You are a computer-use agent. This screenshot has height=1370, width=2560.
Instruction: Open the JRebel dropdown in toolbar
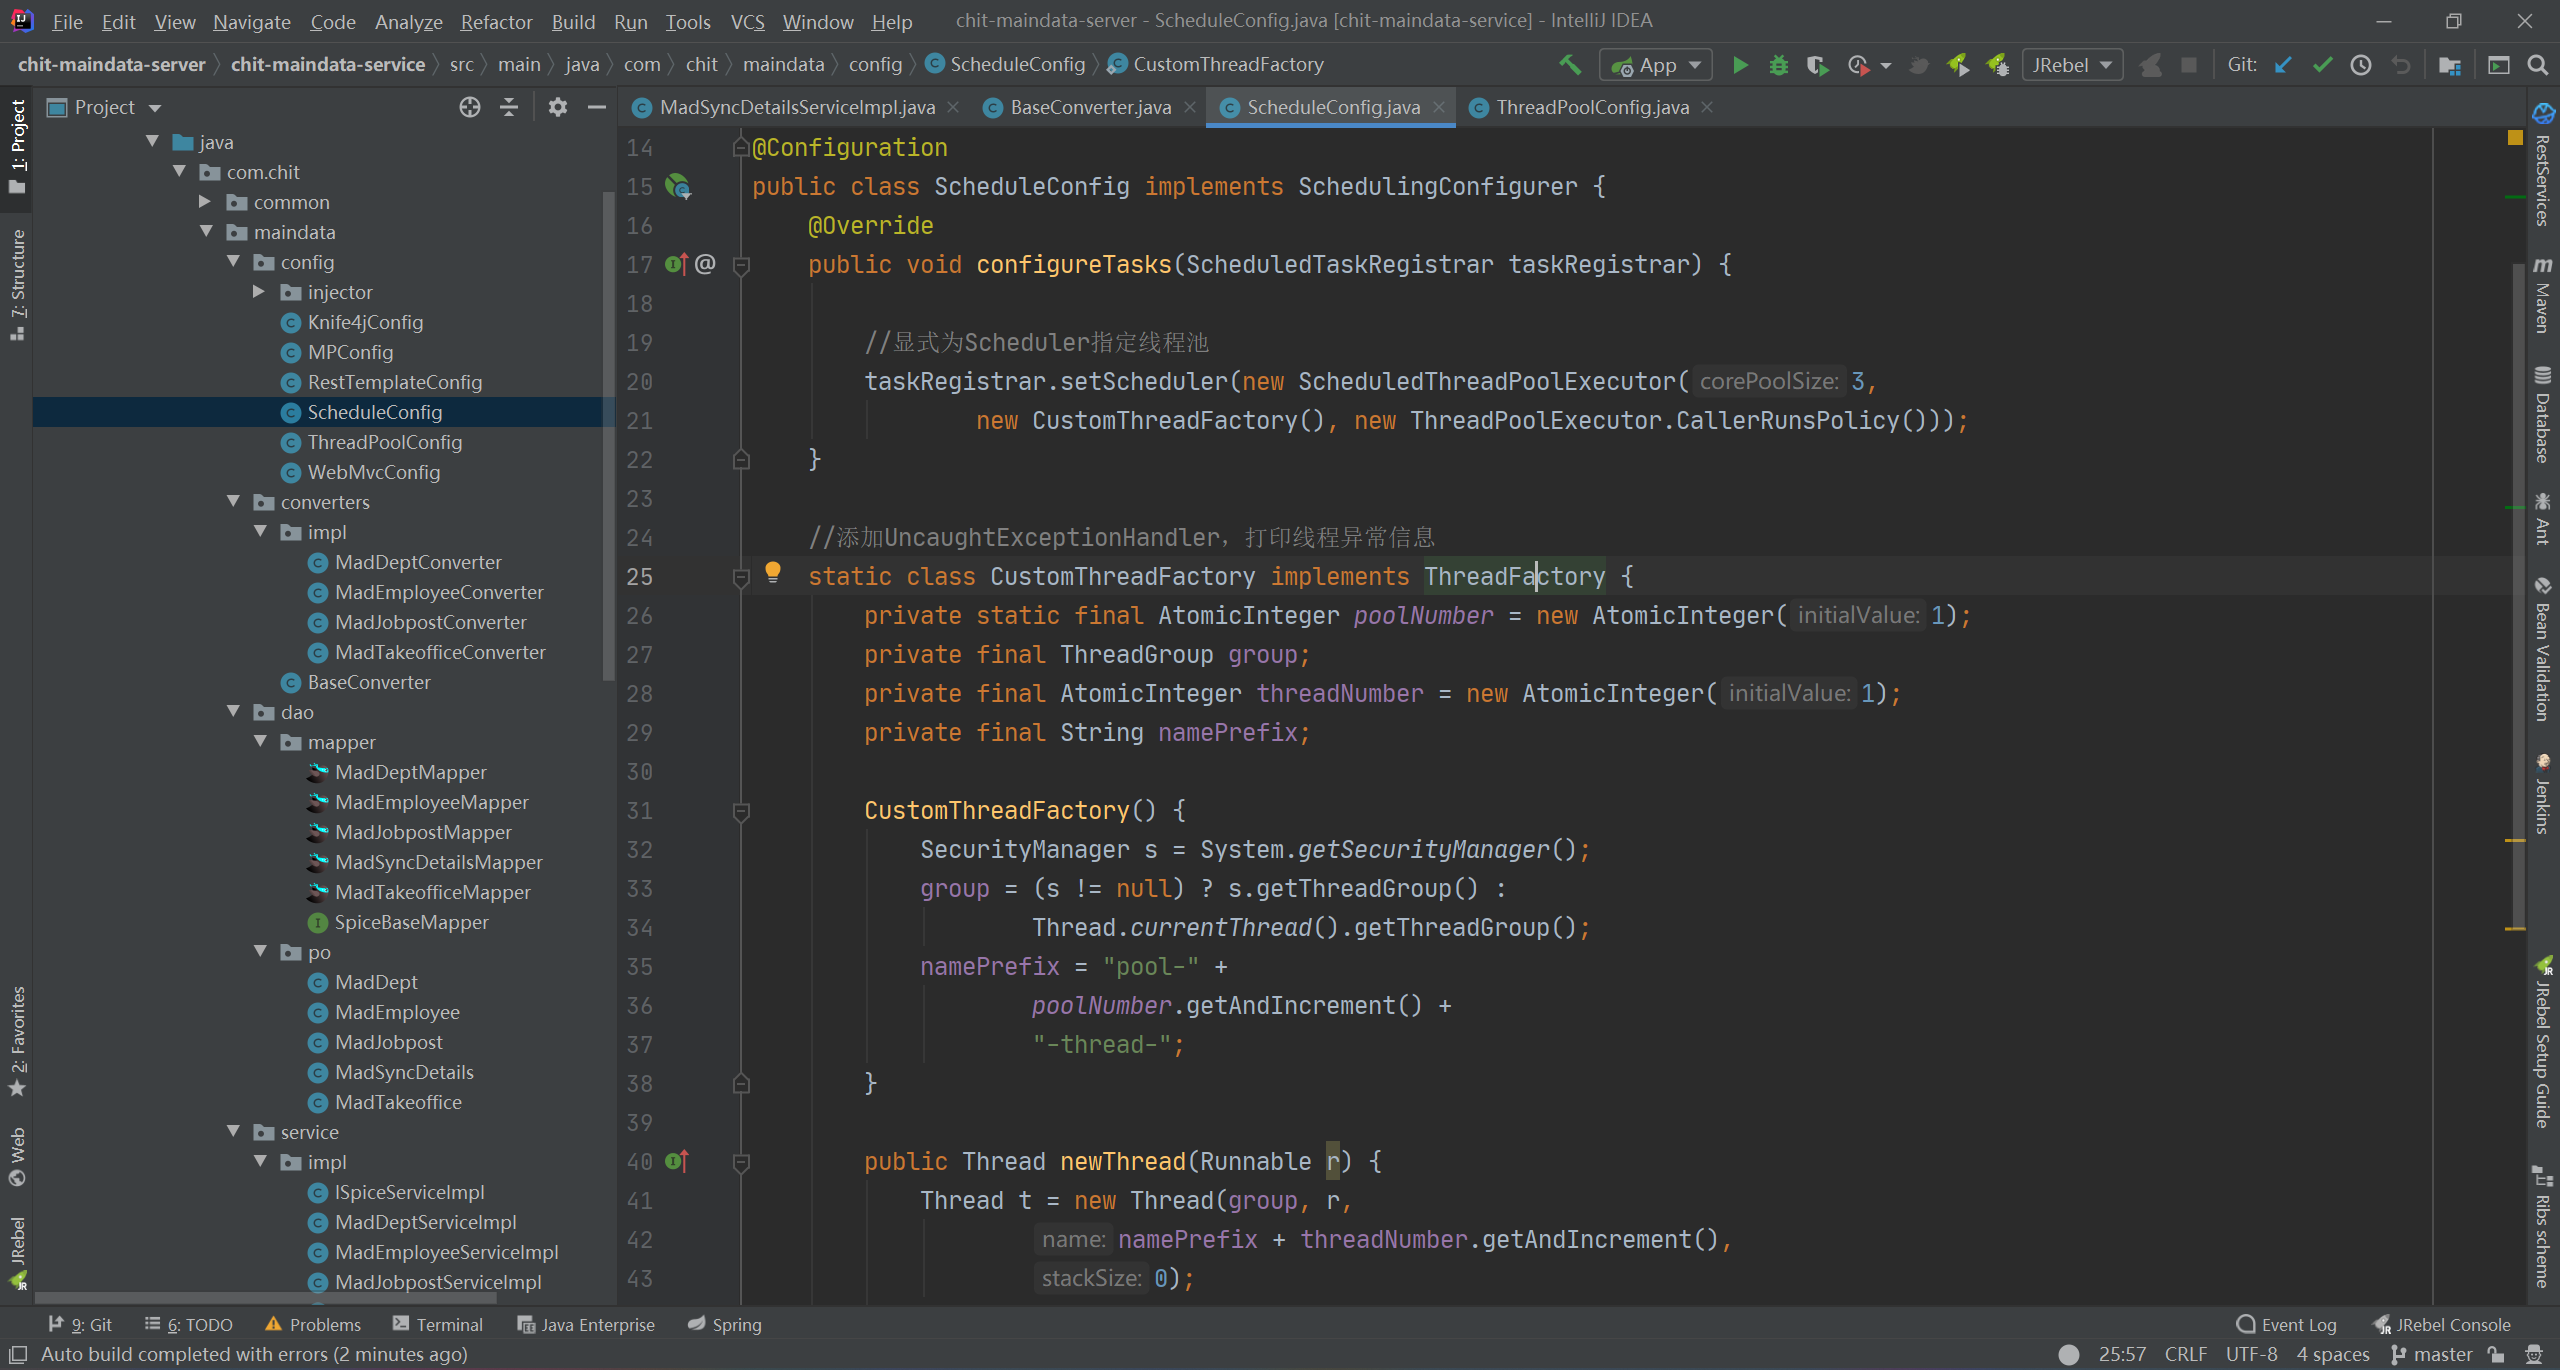2072,65
